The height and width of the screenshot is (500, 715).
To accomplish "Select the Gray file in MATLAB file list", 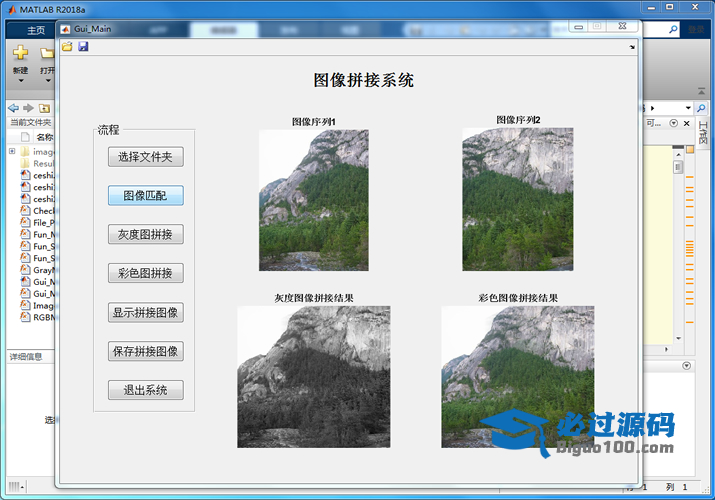I will tap(38, 270).
